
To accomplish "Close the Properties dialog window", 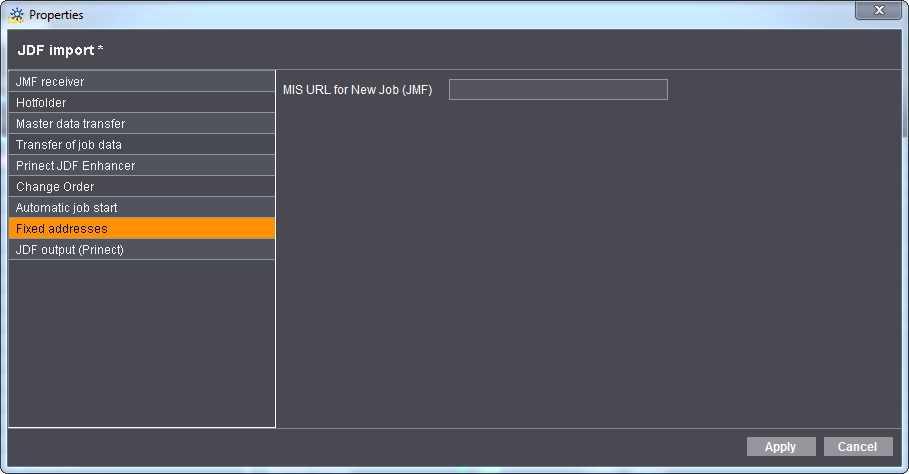I will [879, 10].
